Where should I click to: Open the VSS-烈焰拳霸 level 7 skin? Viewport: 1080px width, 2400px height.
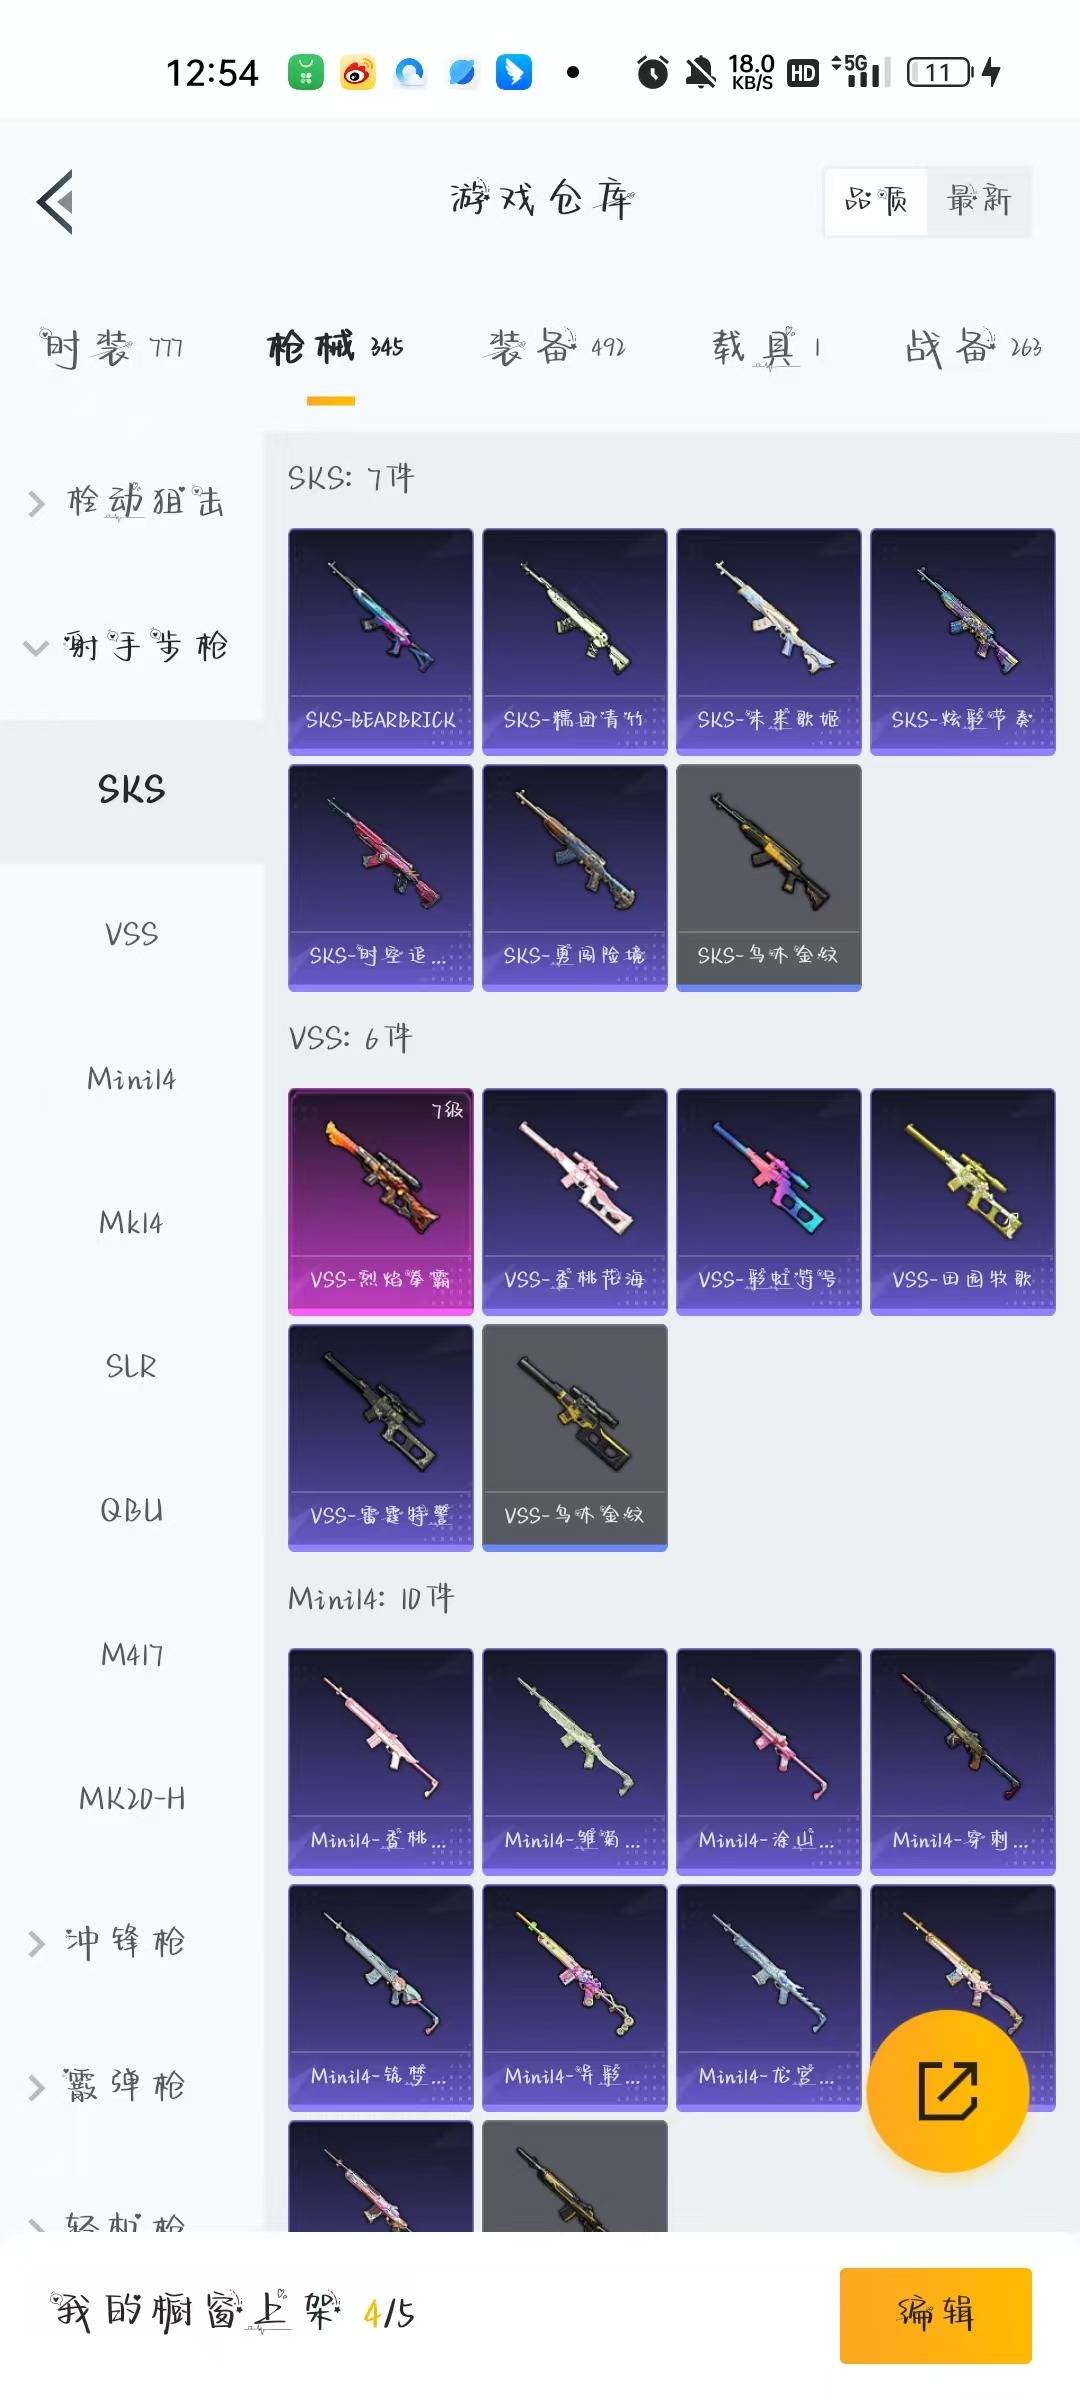coord(380,1201)
